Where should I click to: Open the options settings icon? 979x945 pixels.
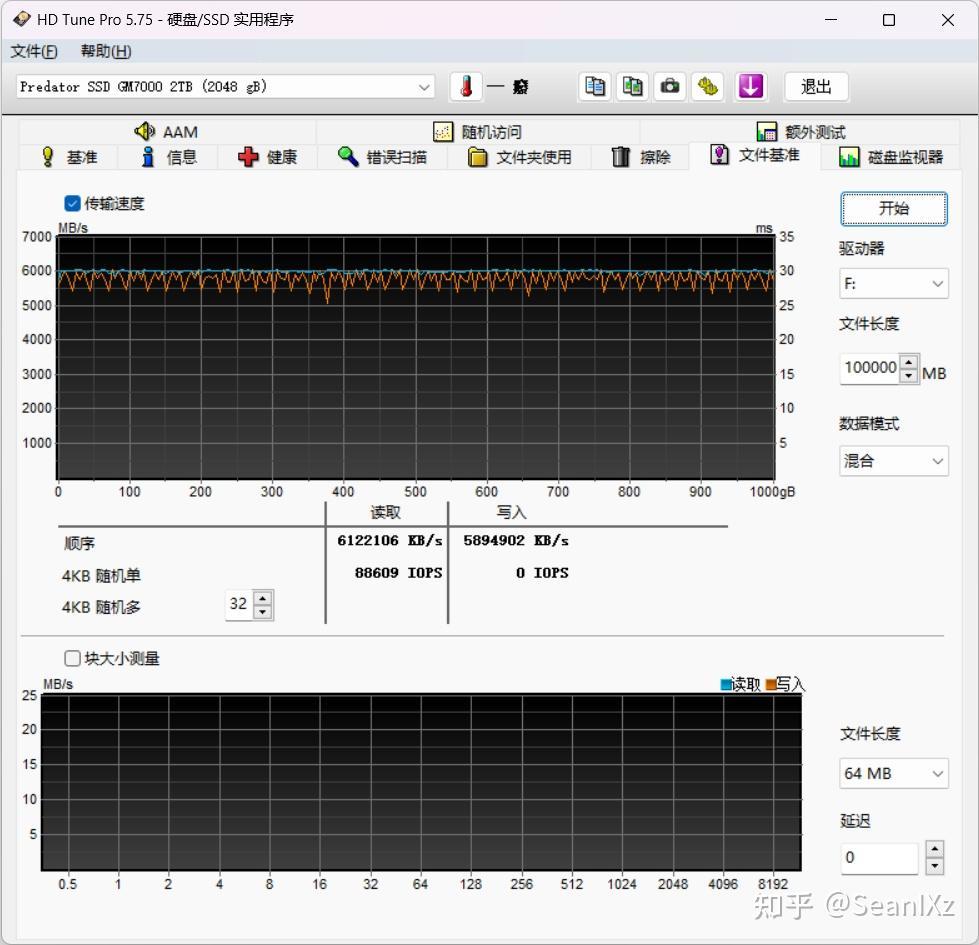pyautogui.click(x=708, y=87)
